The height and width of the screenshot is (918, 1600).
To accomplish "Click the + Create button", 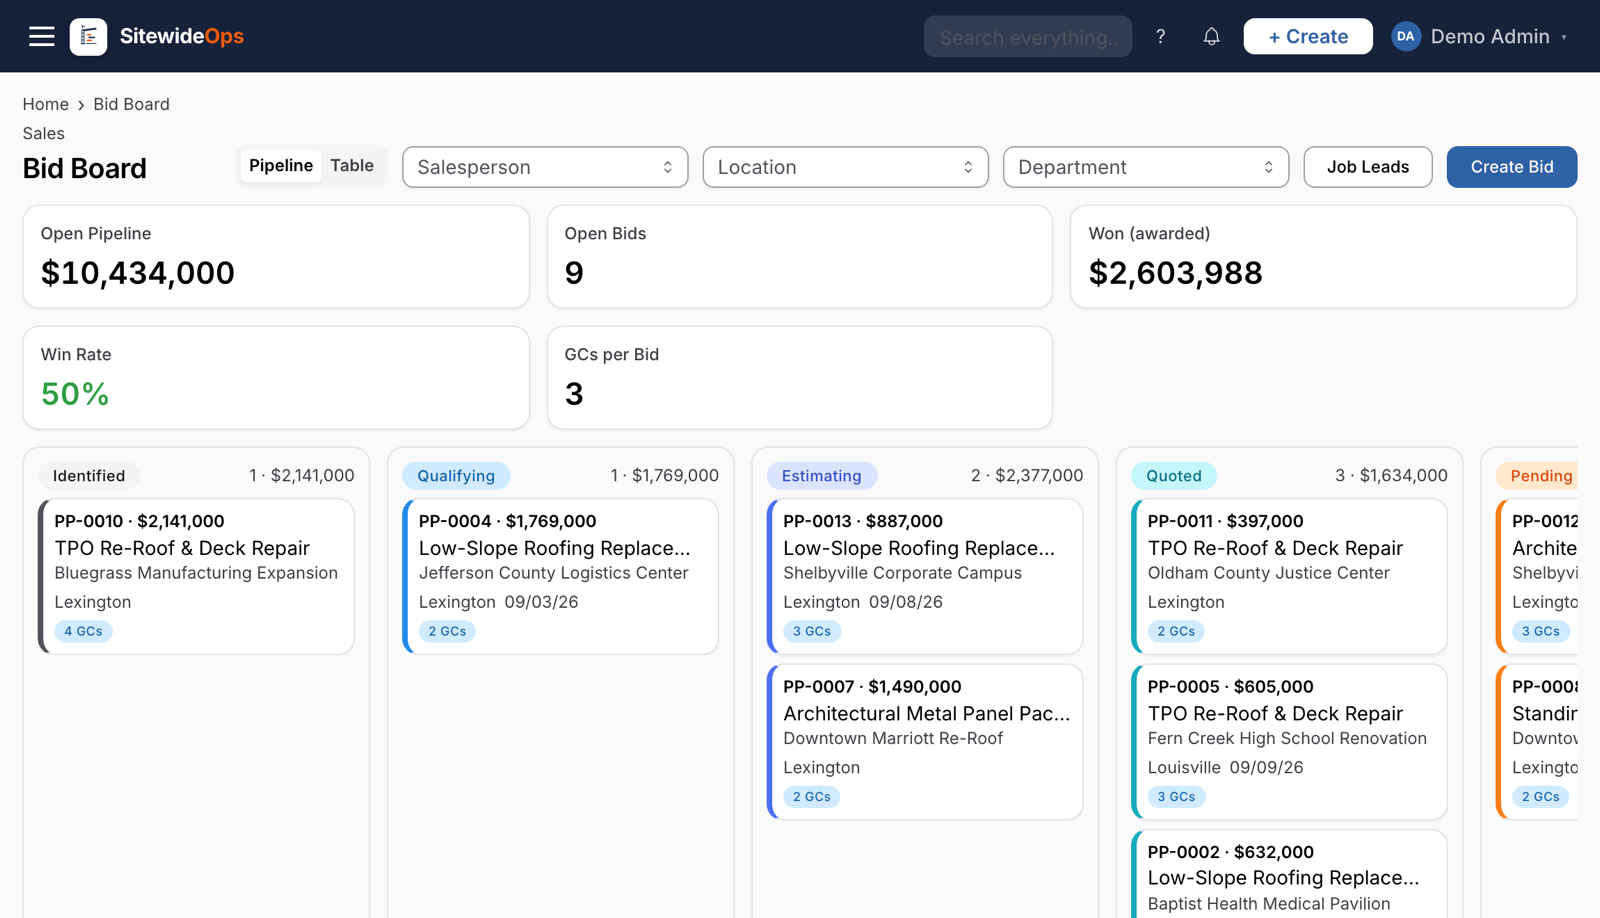I will 1307,36.
